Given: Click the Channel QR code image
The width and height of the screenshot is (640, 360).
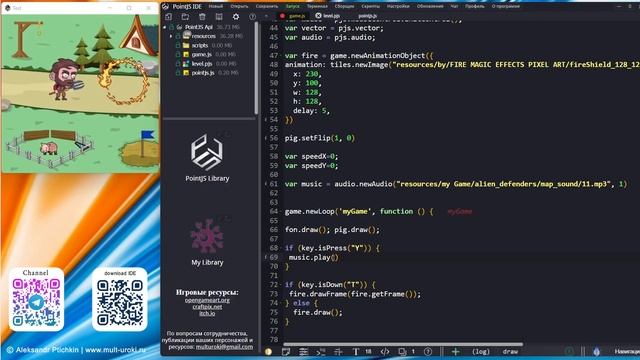Looking at the screenshot, I should 36,302.
